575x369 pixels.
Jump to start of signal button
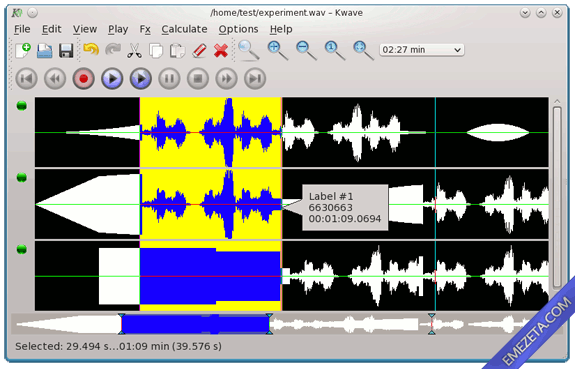(x=26, y=78)
